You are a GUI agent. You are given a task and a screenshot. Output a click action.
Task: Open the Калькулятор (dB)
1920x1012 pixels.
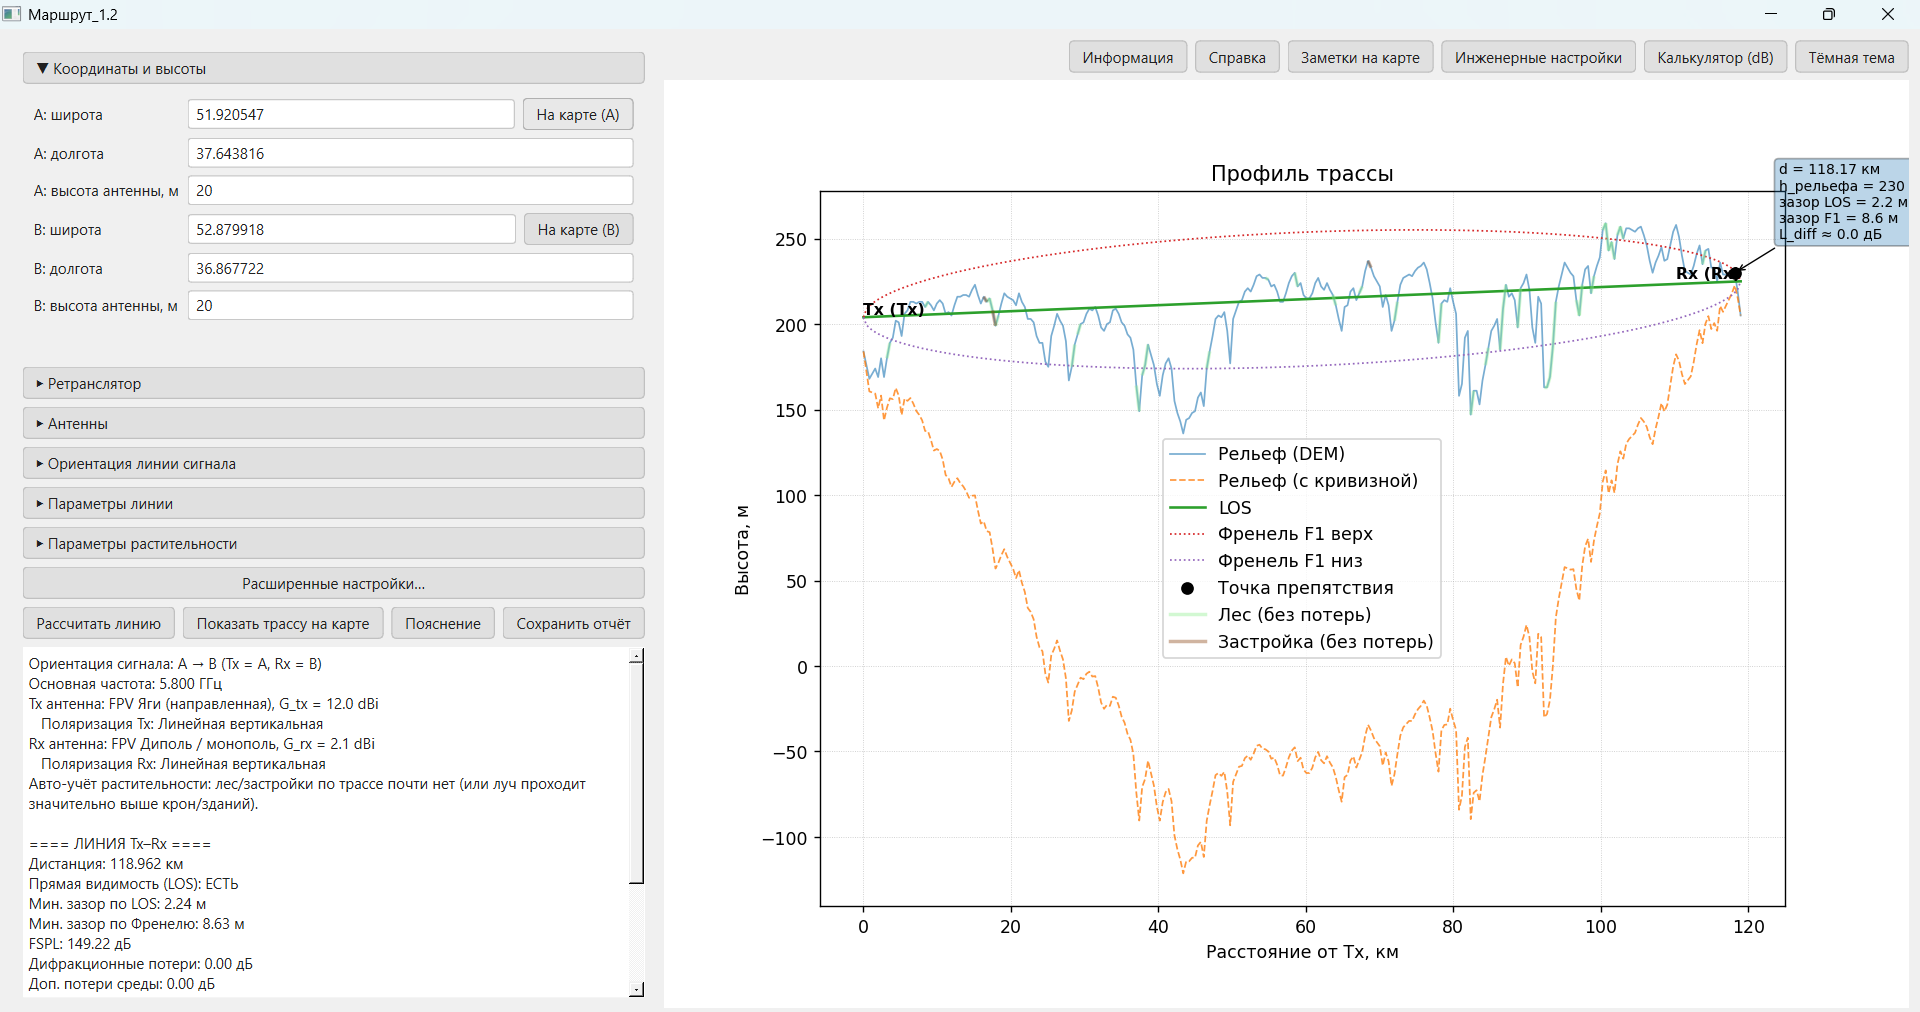tap(1714, 58)
